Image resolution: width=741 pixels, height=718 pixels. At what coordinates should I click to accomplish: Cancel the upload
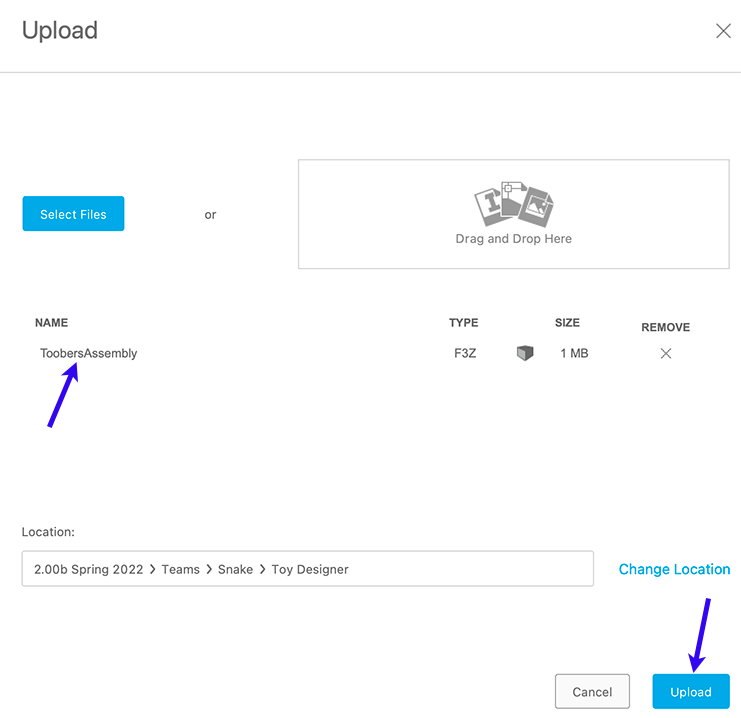pyautogui.click(x=592, y=692)
